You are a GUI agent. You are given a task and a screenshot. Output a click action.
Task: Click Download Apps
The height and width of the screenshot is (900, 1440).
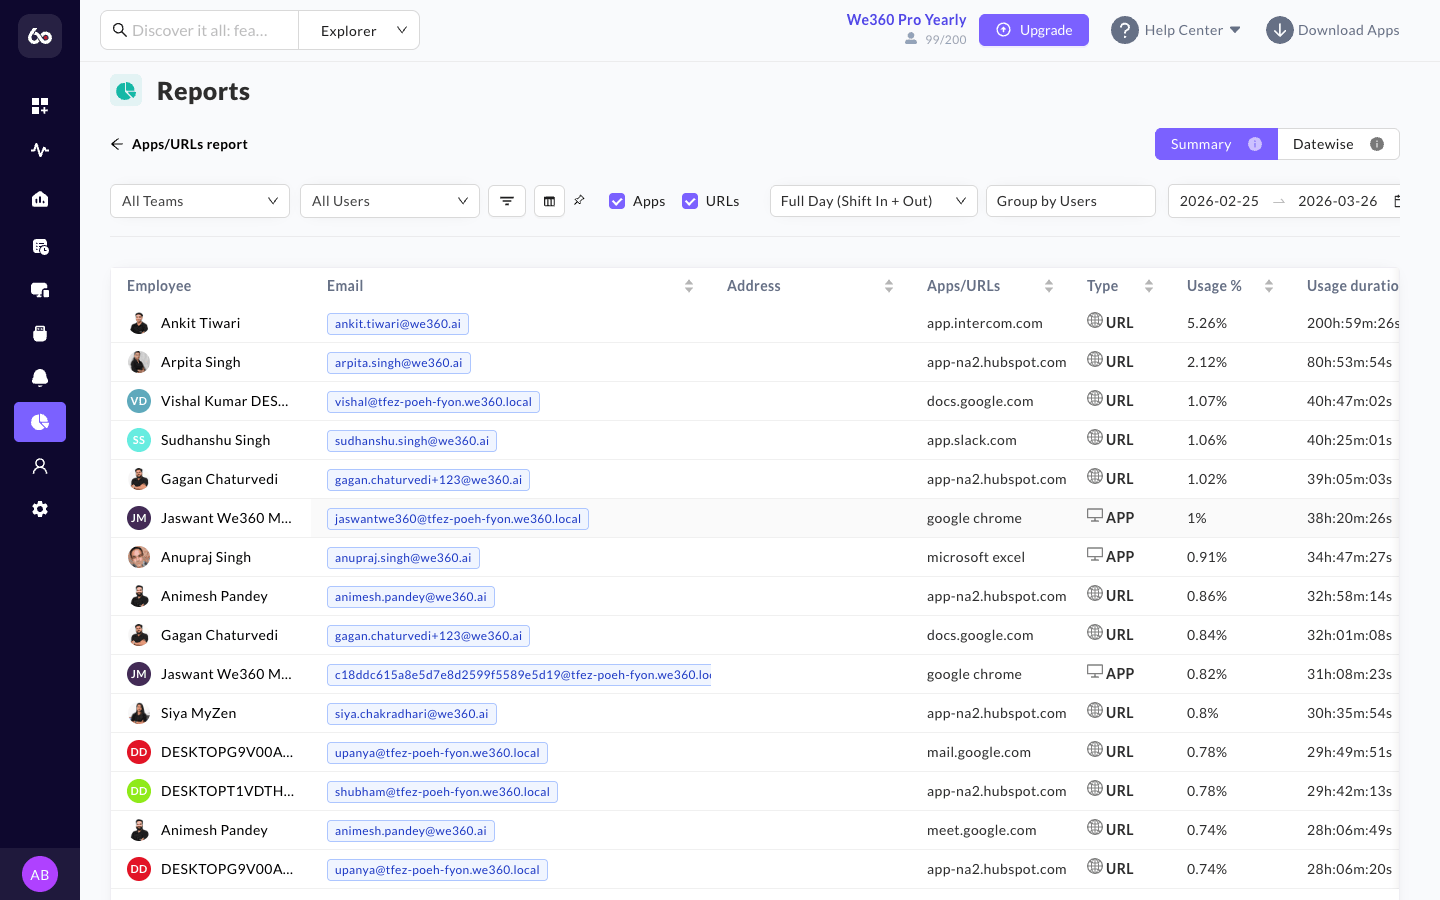tap(1333, 30)
